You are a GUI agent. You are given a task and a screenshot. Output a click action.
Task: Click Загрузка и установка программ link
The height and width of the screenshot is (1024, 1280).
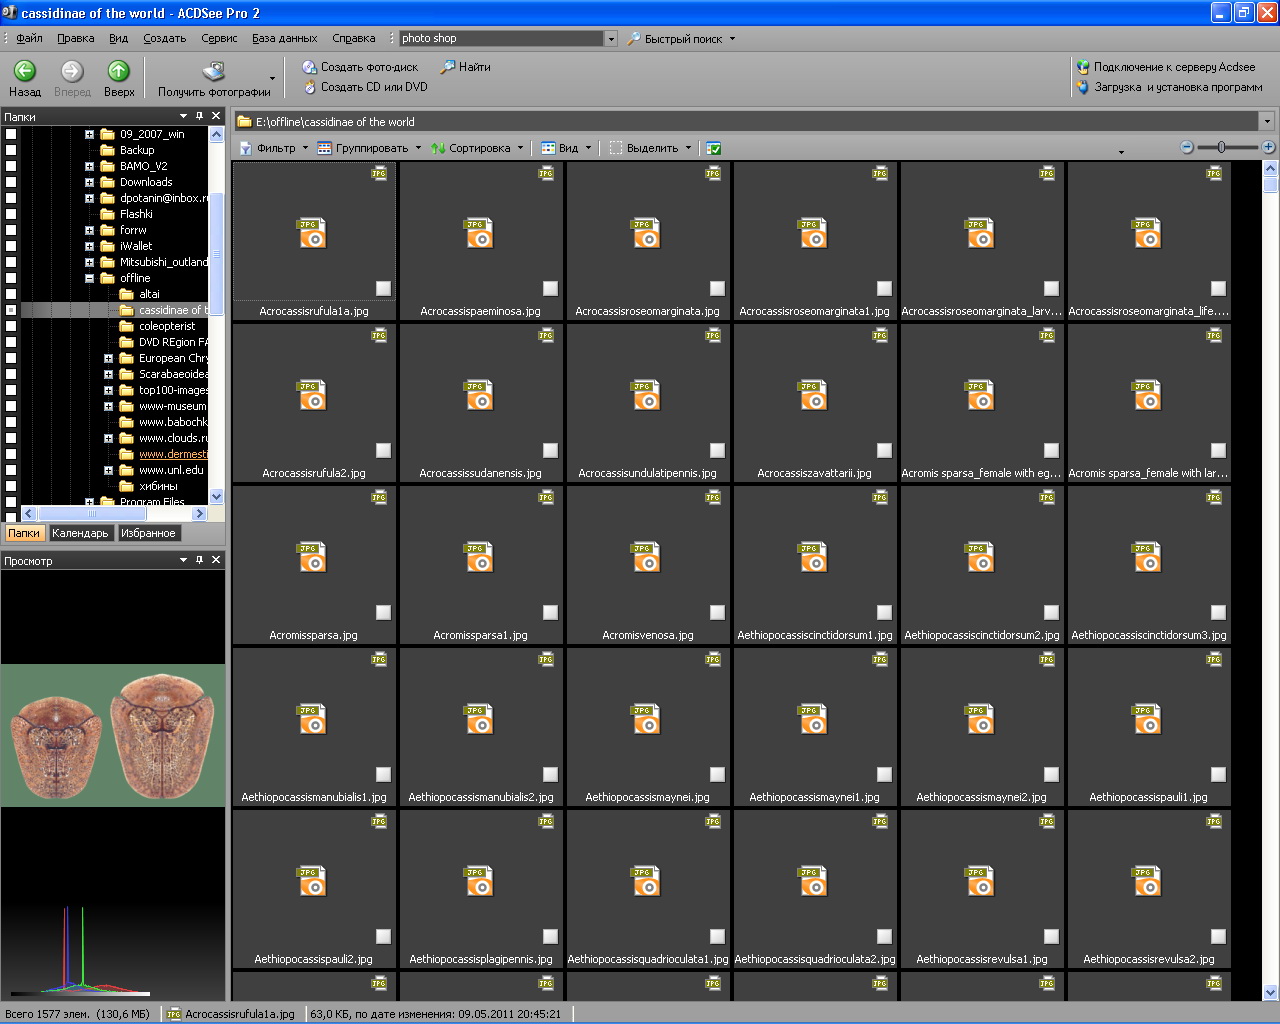pyautogui.click(x=1177, y=87)
